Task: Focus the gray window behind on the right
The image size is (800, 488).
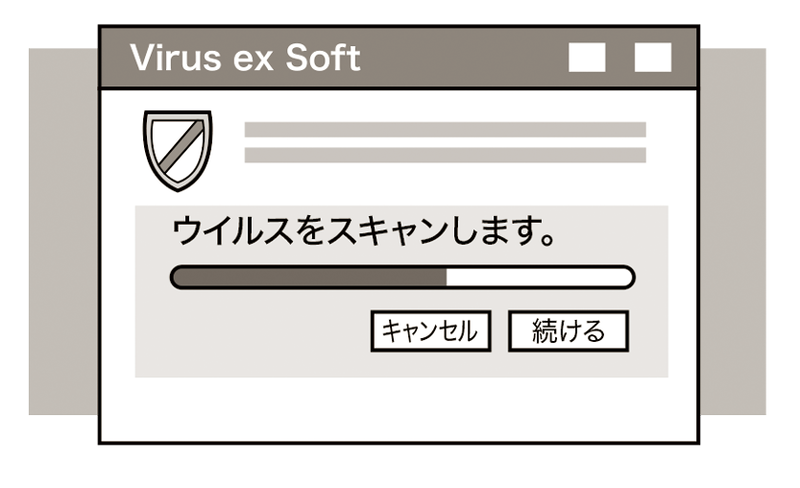Action: coord(733,230)
